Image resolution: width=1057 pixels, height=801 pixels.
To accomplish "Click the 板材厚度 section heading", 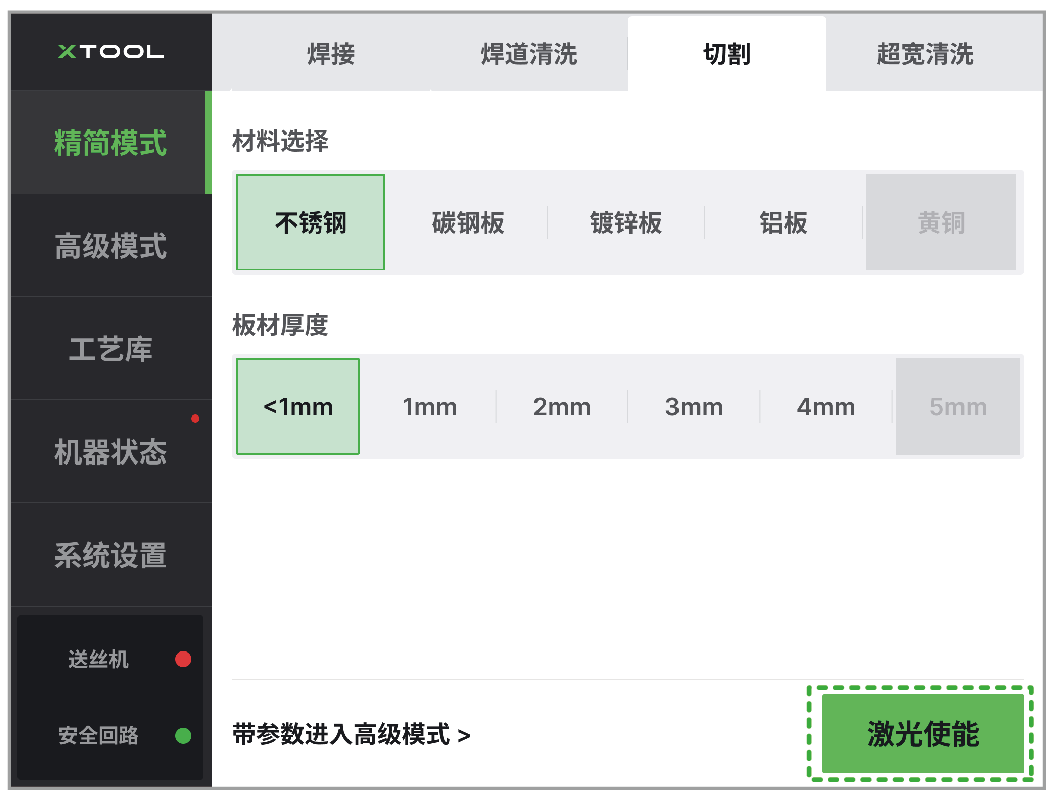I will pos(280,325).
